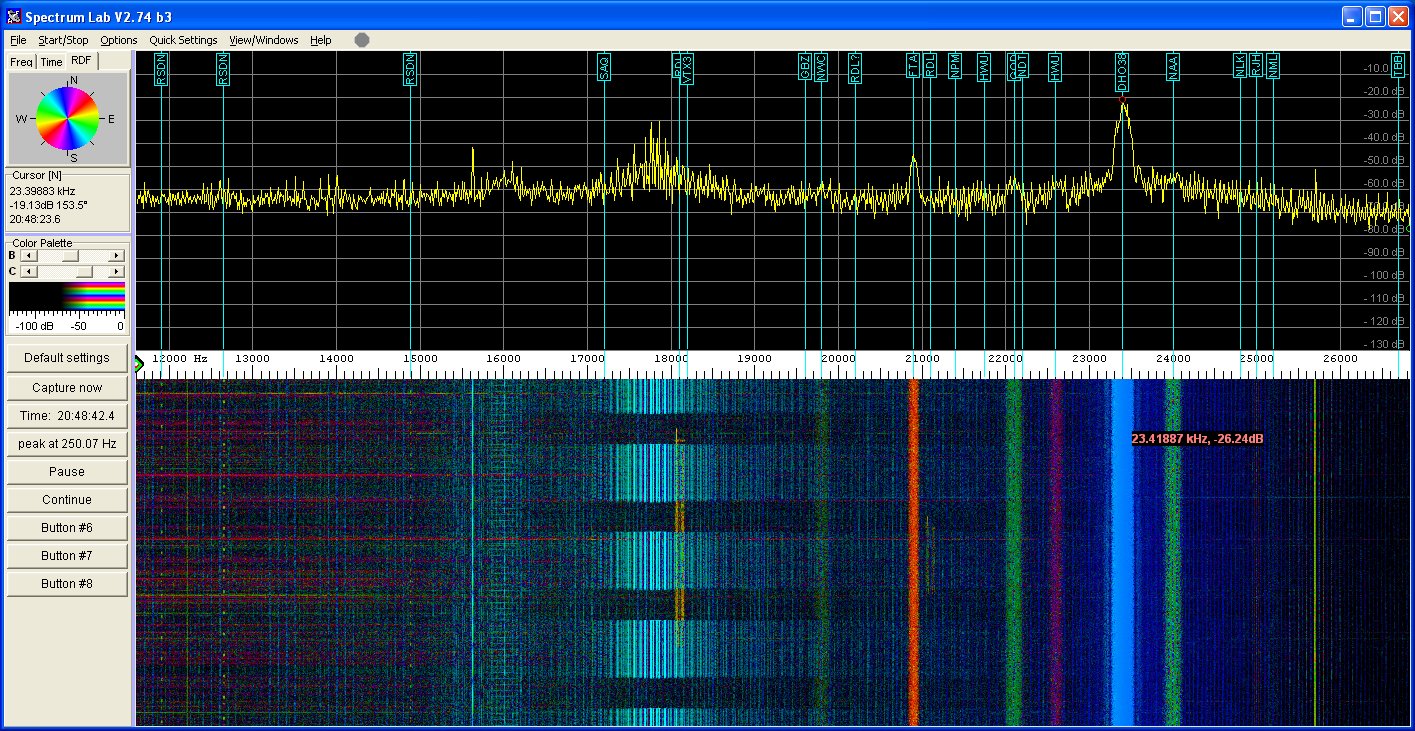Click the -50.0 dB amplitude scale label
The image size is (1415, 731).
point(1386,160)
